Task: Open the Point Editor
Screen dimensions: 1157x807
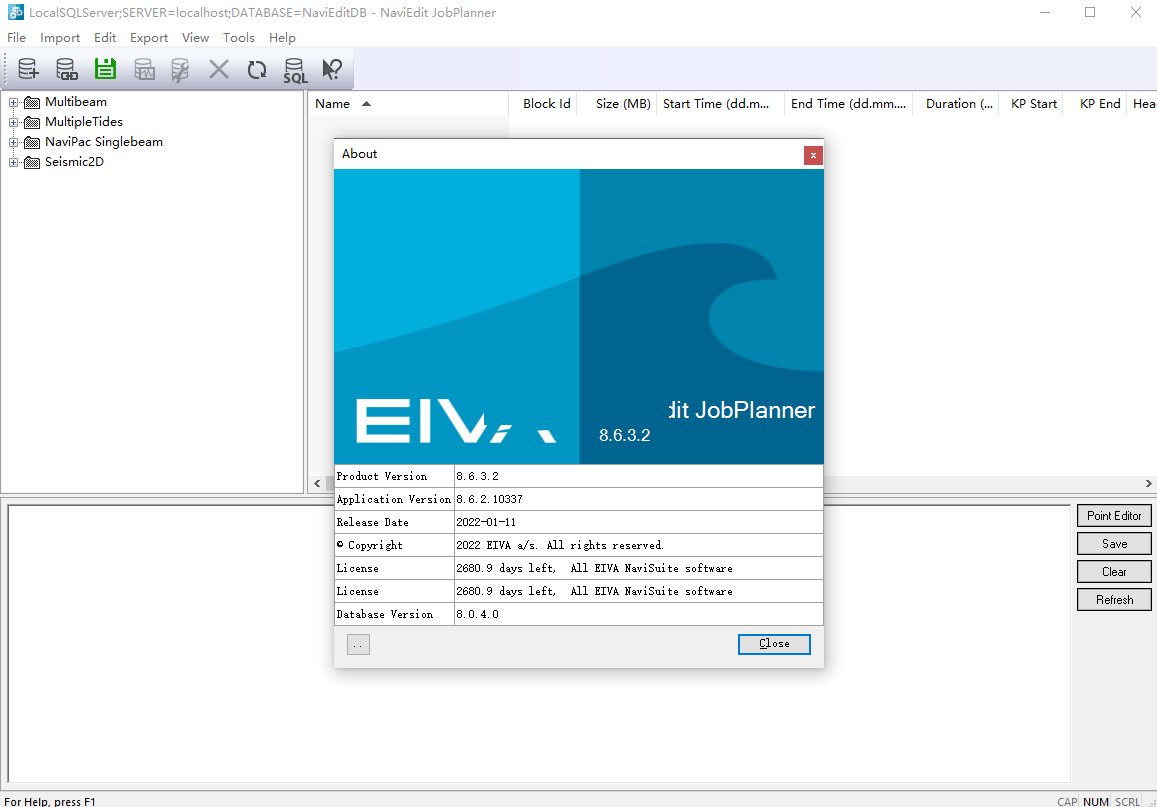Action: (1114, 515)
